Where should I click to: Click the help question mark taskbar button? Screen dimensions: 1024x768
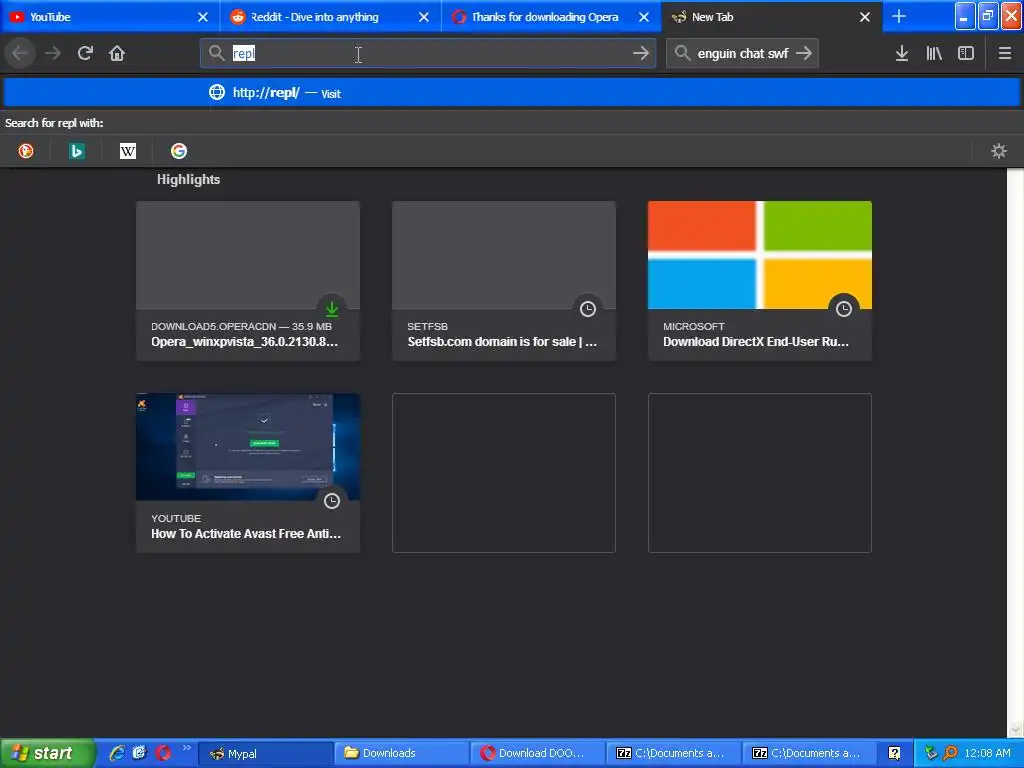click(x=894, y=753)
